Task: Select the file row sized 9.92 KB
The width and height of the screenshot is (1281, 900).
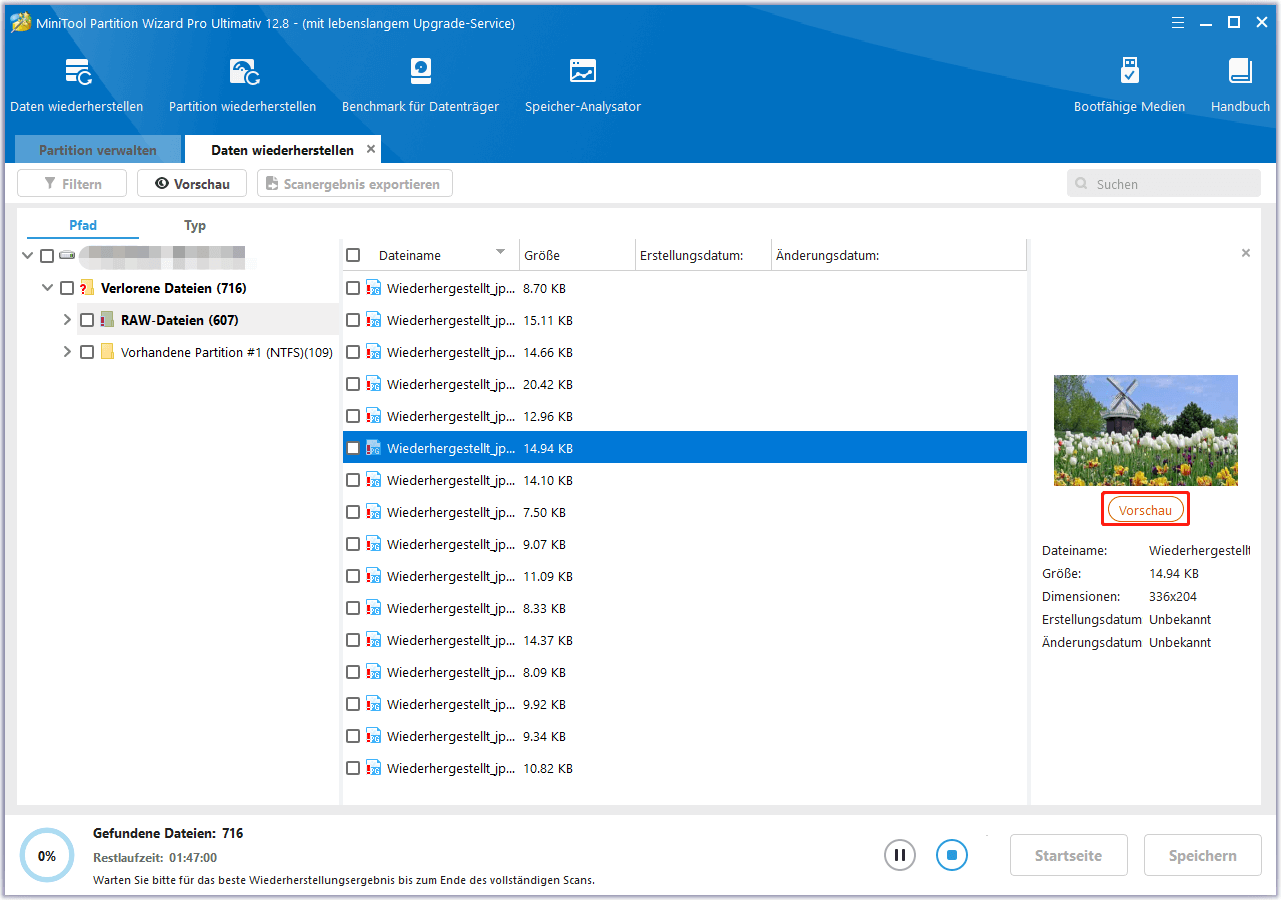Action: (x=685, y=704)
